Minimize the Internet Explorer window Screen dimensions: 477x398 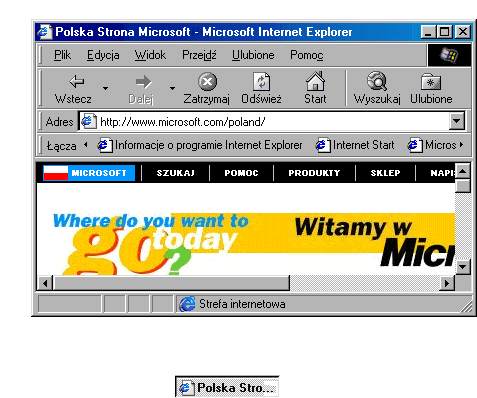429,32
